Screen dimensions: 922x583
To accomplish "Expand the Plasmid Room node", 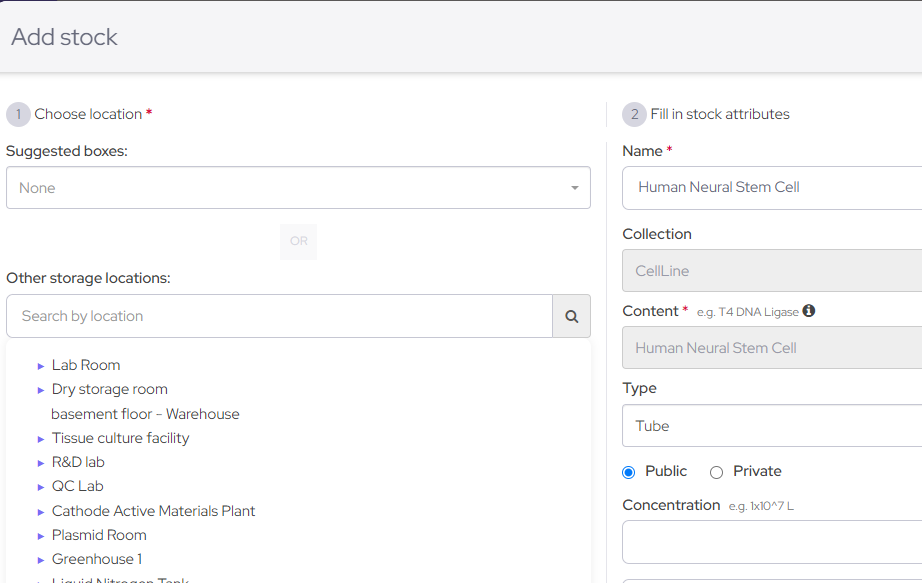I will [x=40, y=534].
